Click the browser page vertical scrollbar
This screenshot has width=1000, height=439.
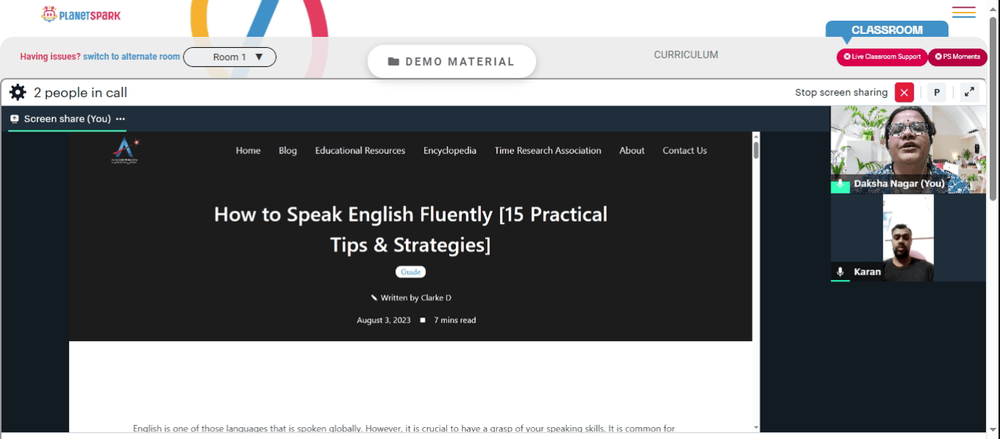[994, 108]
